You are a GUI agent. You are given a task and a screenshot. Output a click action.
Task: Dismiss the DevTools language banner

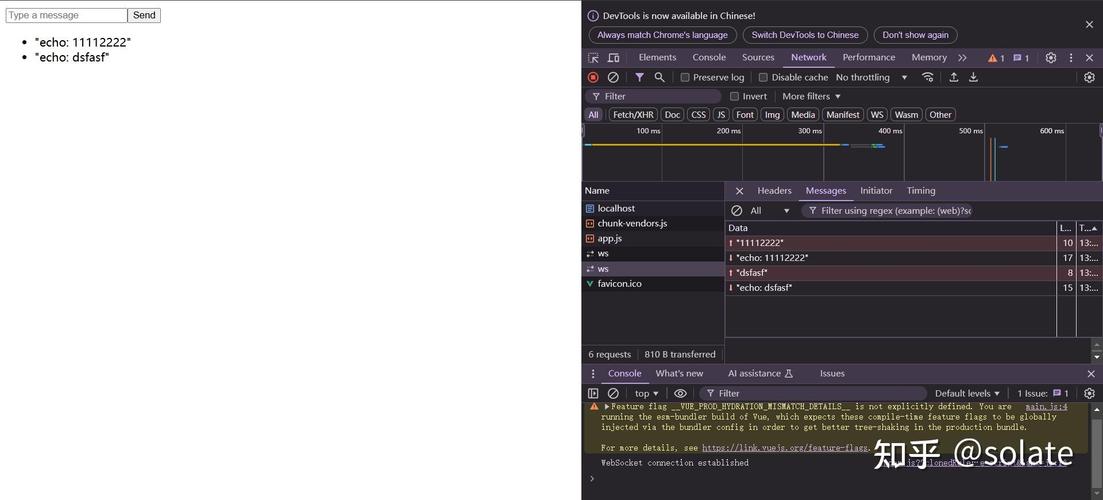pos(1089,25)
